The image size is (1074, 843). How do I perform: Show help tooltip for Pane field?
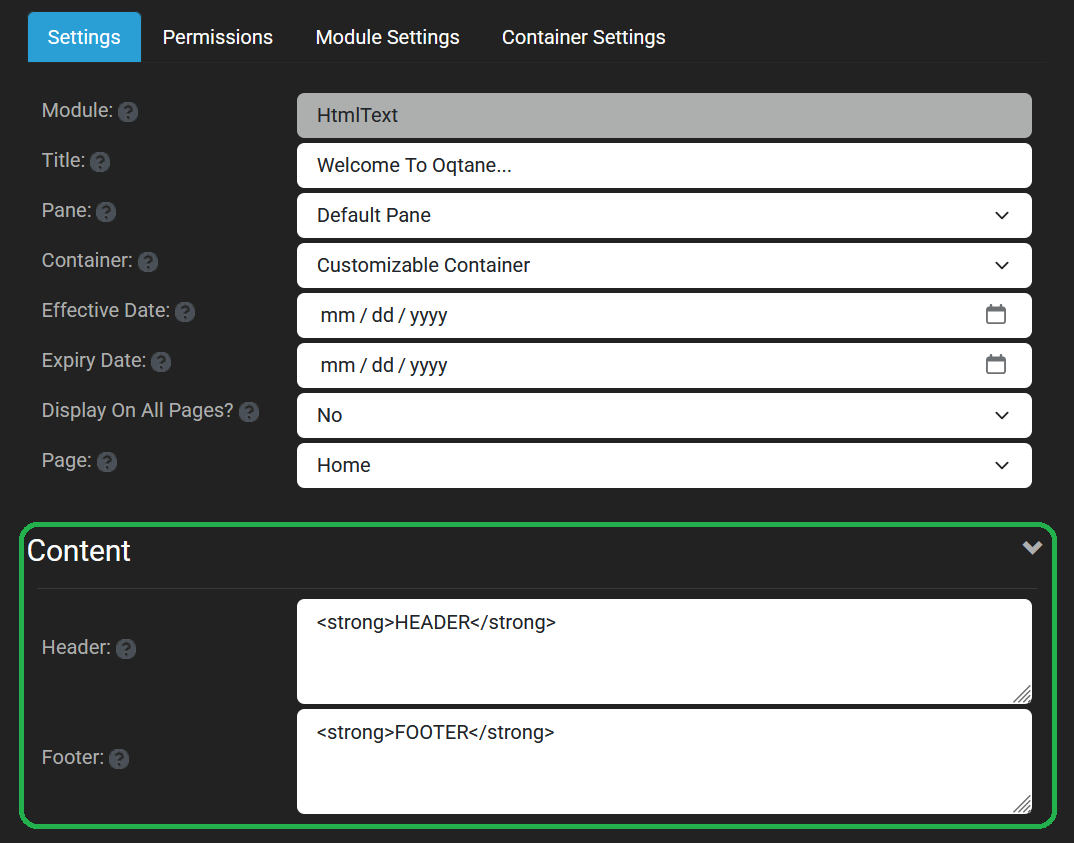105,212
